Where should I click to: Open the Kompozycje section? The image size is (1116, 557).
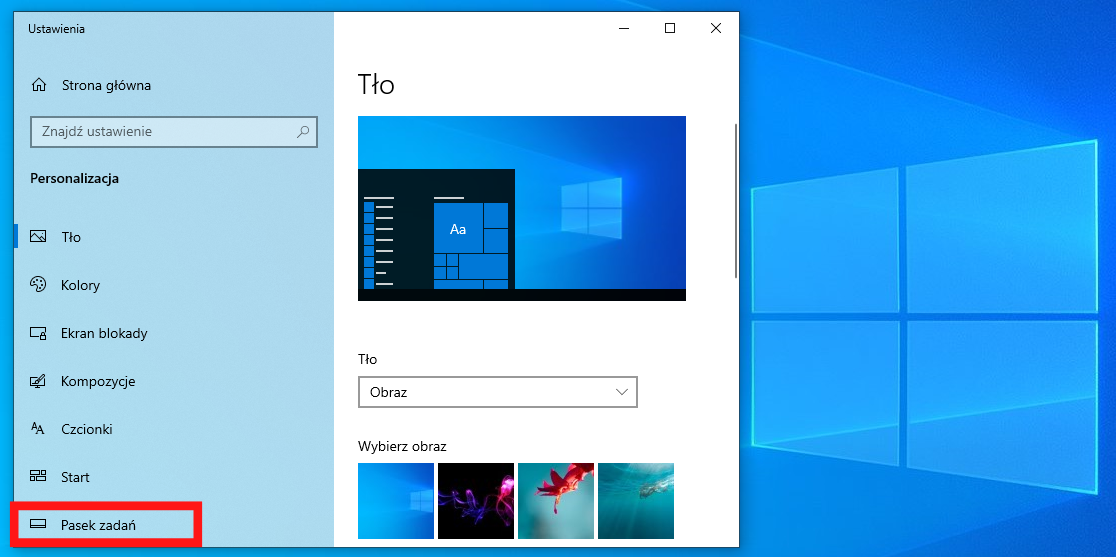(x=174, y=381)
